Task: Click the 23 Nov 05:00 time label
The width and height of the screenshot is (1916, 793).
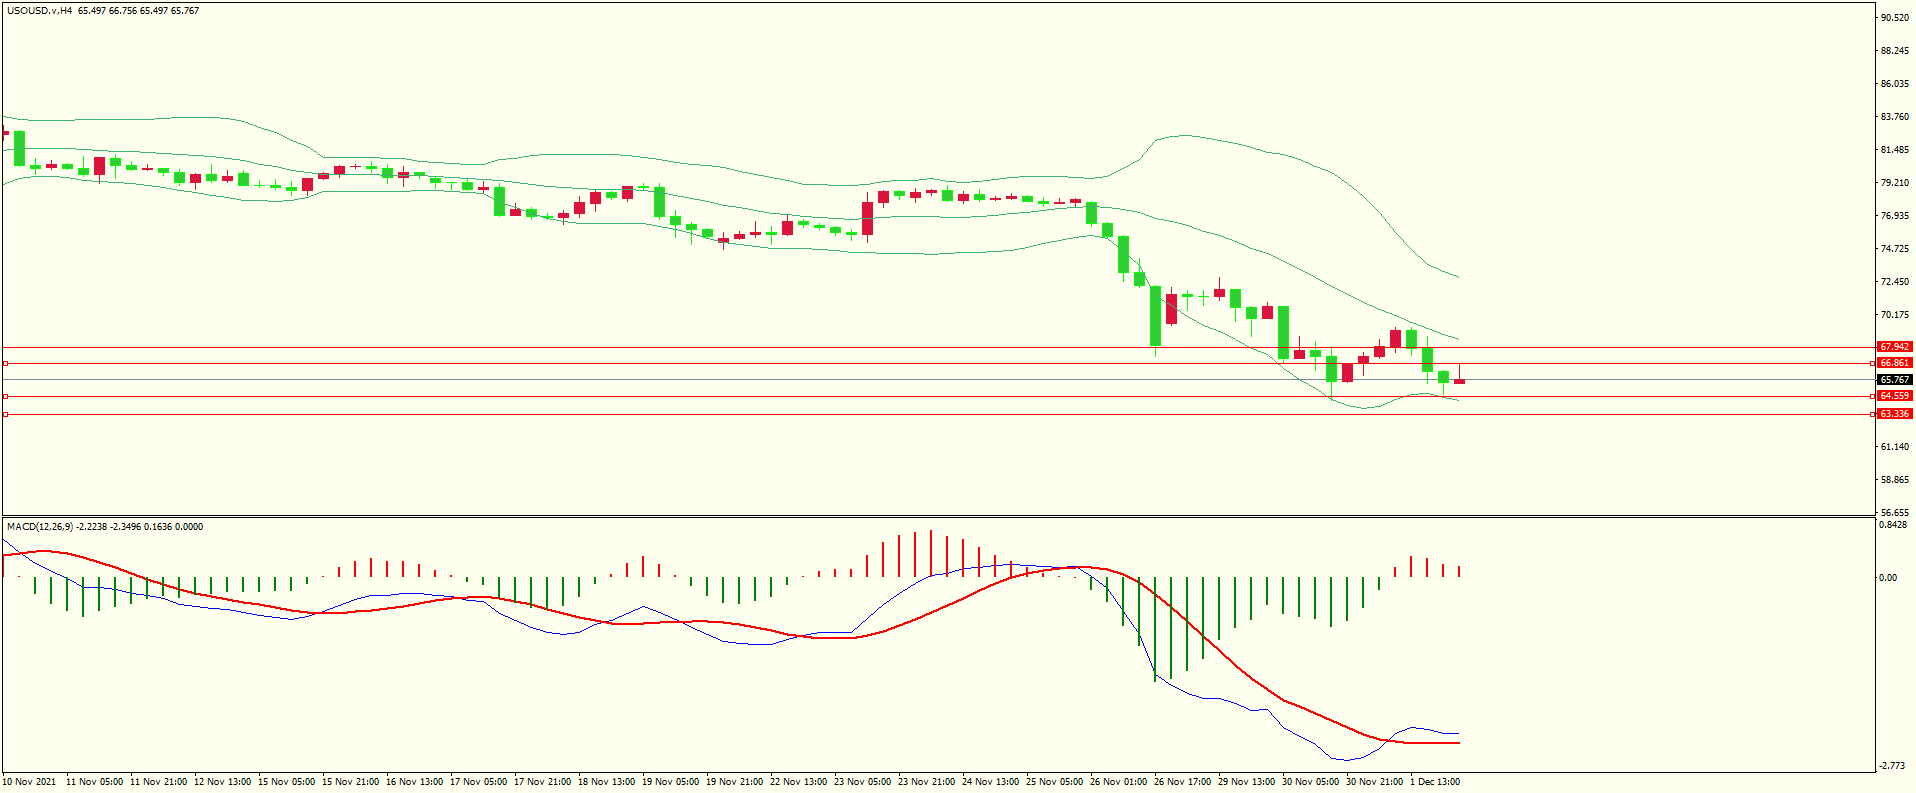Action: (863, 782)
